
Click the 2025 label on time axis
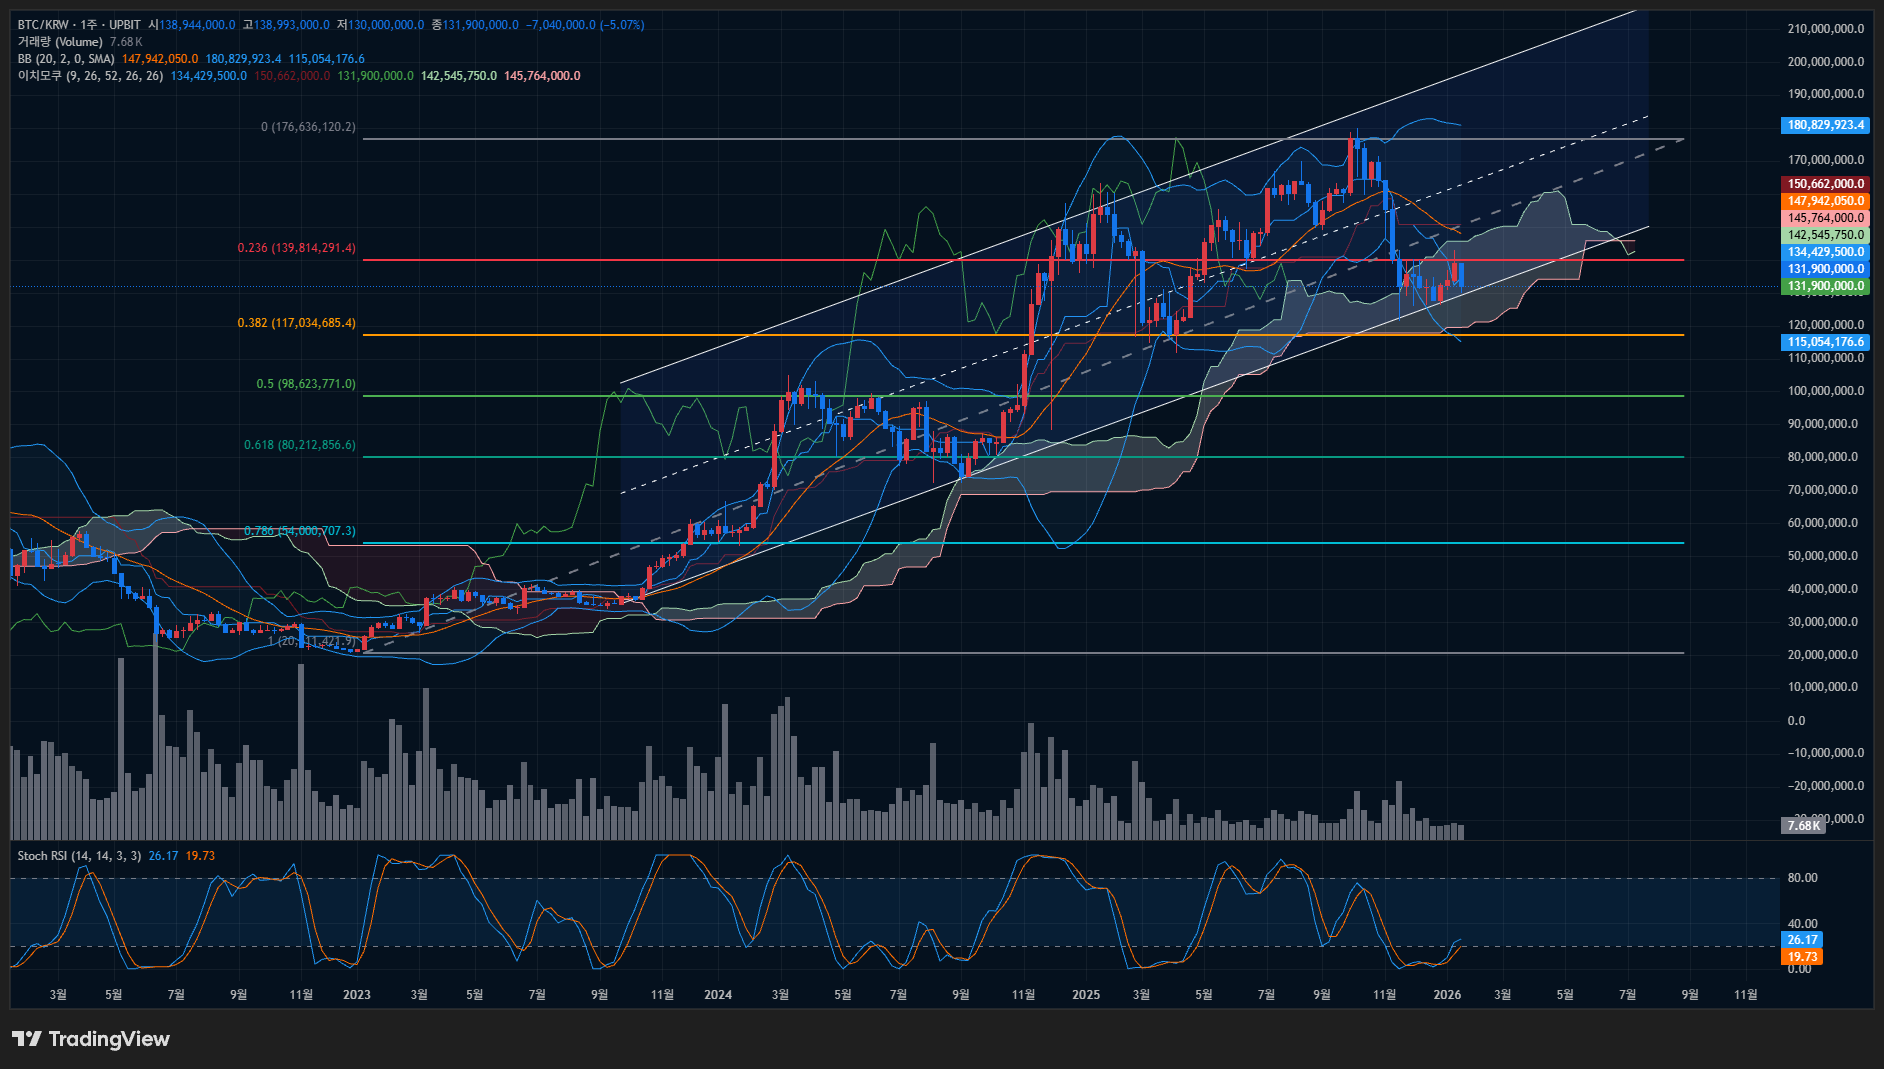(x=1085, y=995)
